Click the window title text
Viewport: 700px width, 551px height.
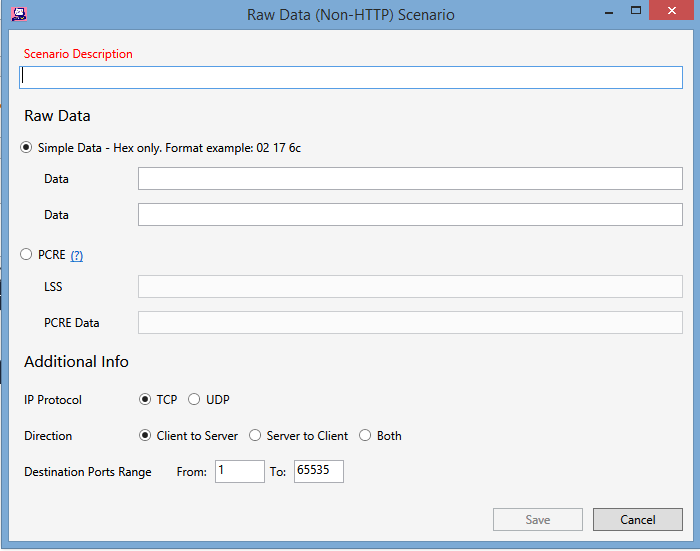(x=351, y=15)
